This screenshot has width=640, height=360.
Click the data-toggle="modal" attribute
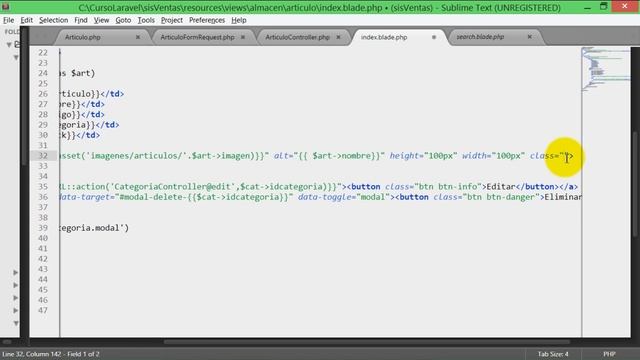(344, 197)
